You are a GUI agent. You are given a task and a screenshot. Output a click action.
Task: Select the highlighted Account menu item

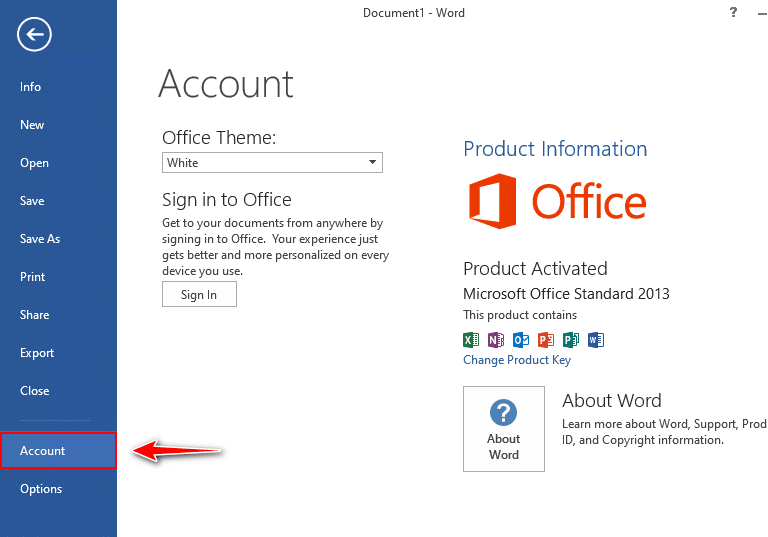59,451
